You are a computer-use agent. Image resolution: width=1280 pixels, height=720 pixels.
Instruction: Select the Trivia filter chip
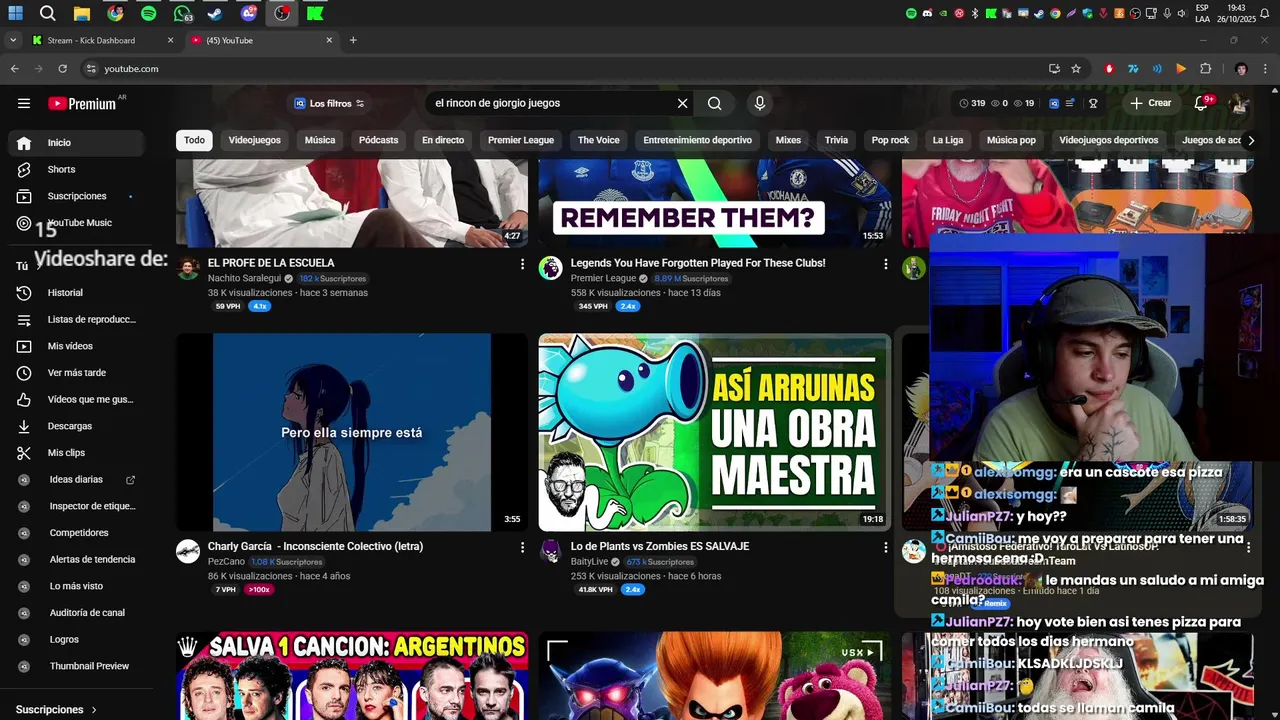836,140
